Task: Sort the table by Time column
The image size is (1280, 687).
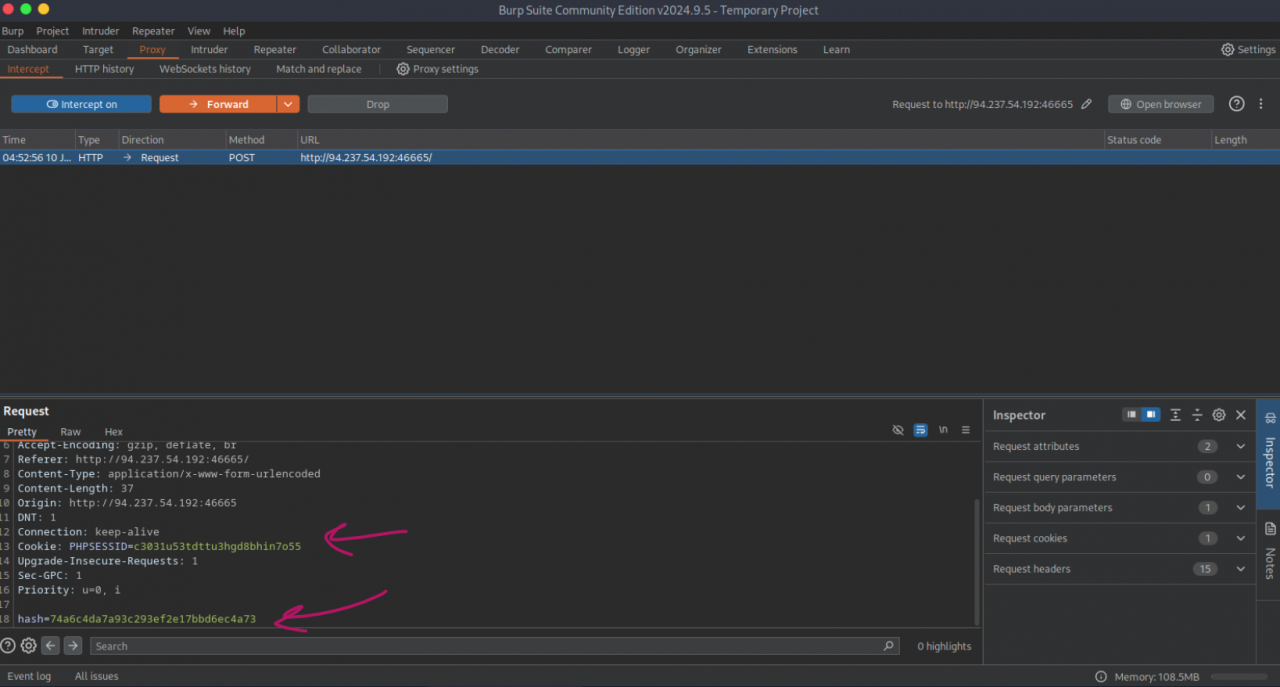Action: tap(37, 140)
